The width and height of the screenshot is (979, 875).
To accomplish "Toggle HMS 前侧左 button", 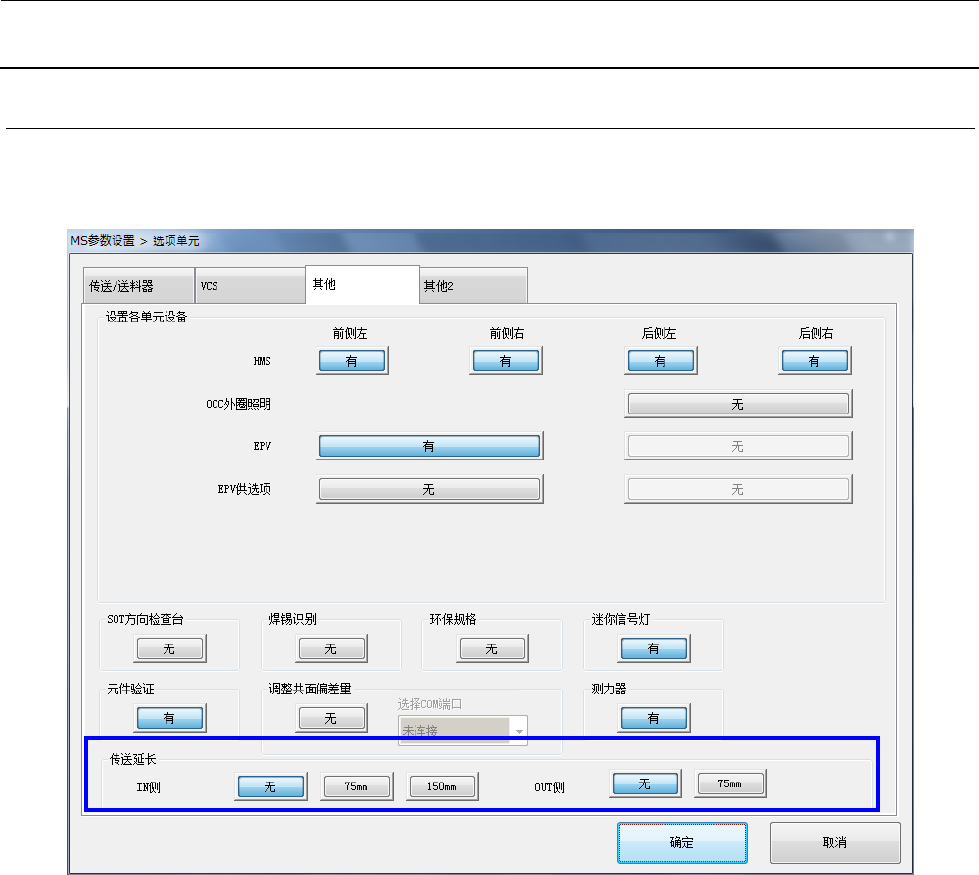I will click(x=352, y=361).
